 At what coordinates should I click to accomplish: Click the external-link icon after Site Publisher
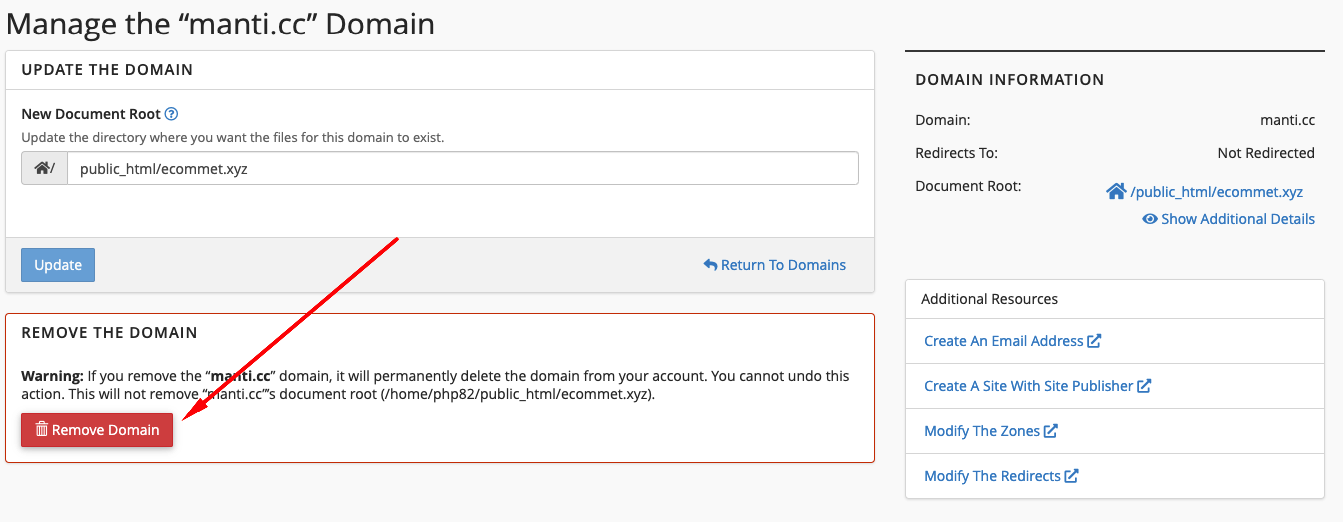click(1144, 386)
